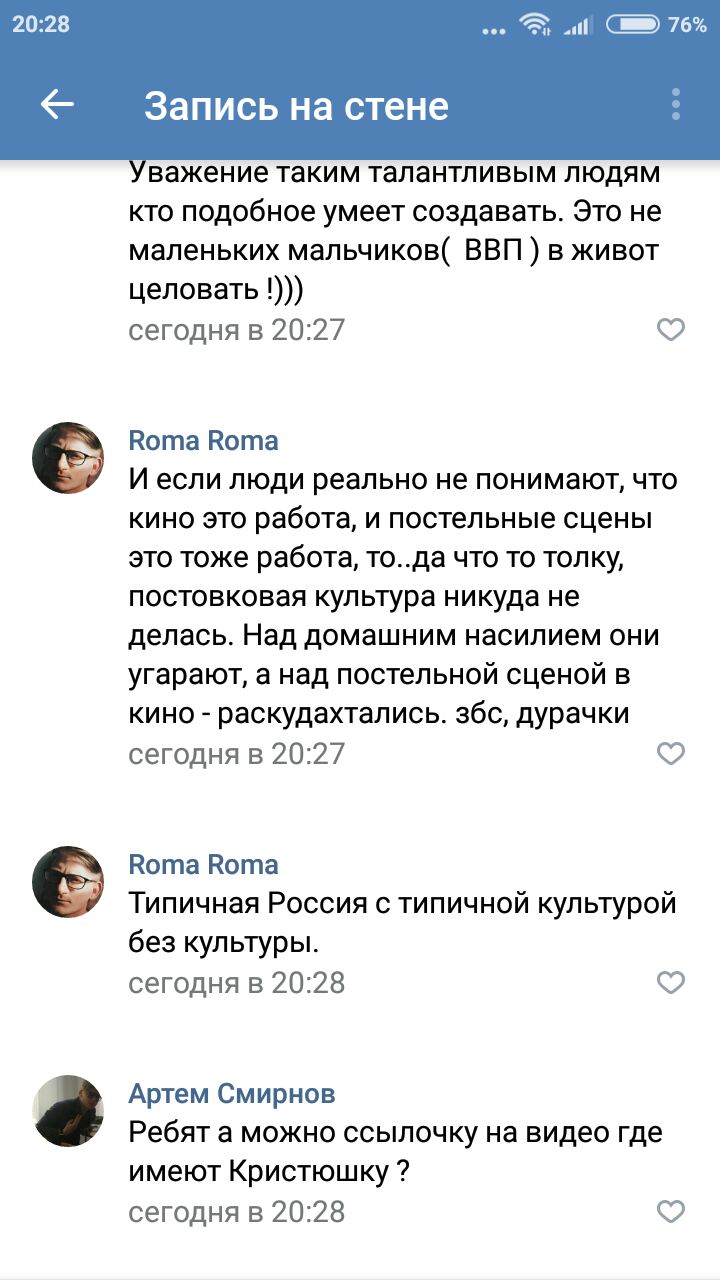Tap timestamp under 'Типичная Россия' comment
The image size is (720, 1280).
[x=237, y=983]
